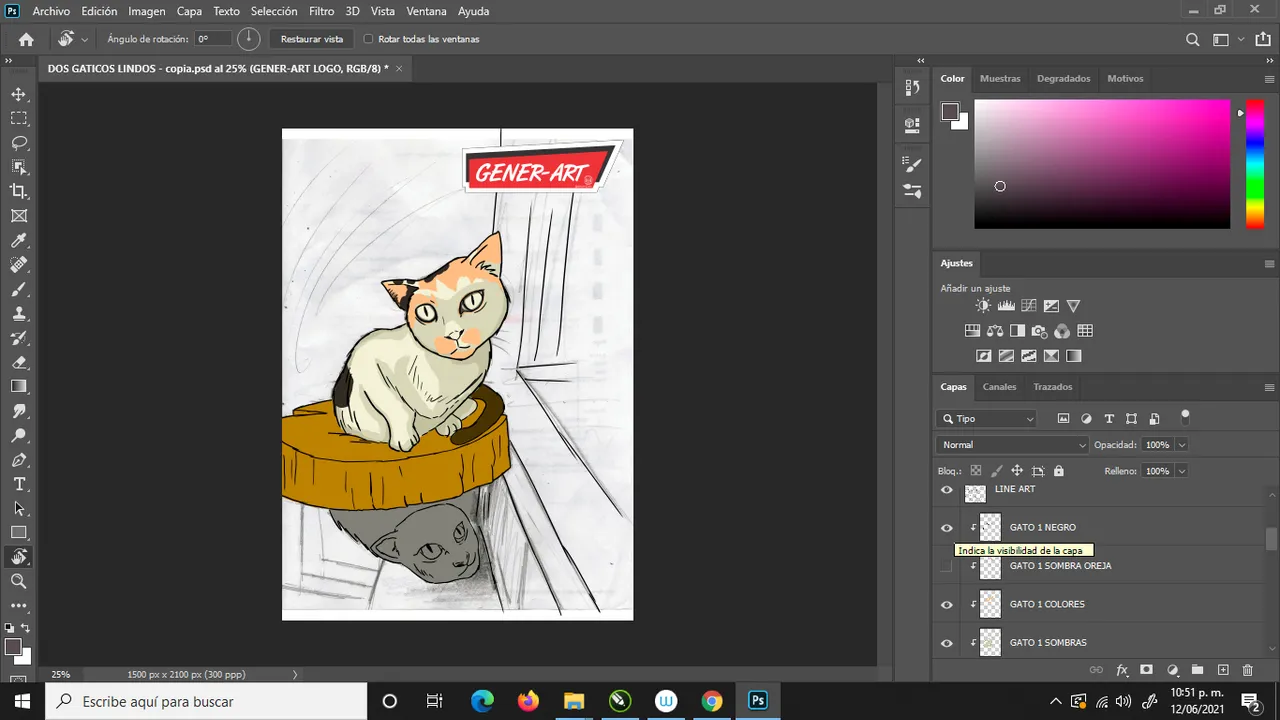1280x720 pixels.
Task: Open the Normal blend mode dropdown
Action: tap(1012, 445)
